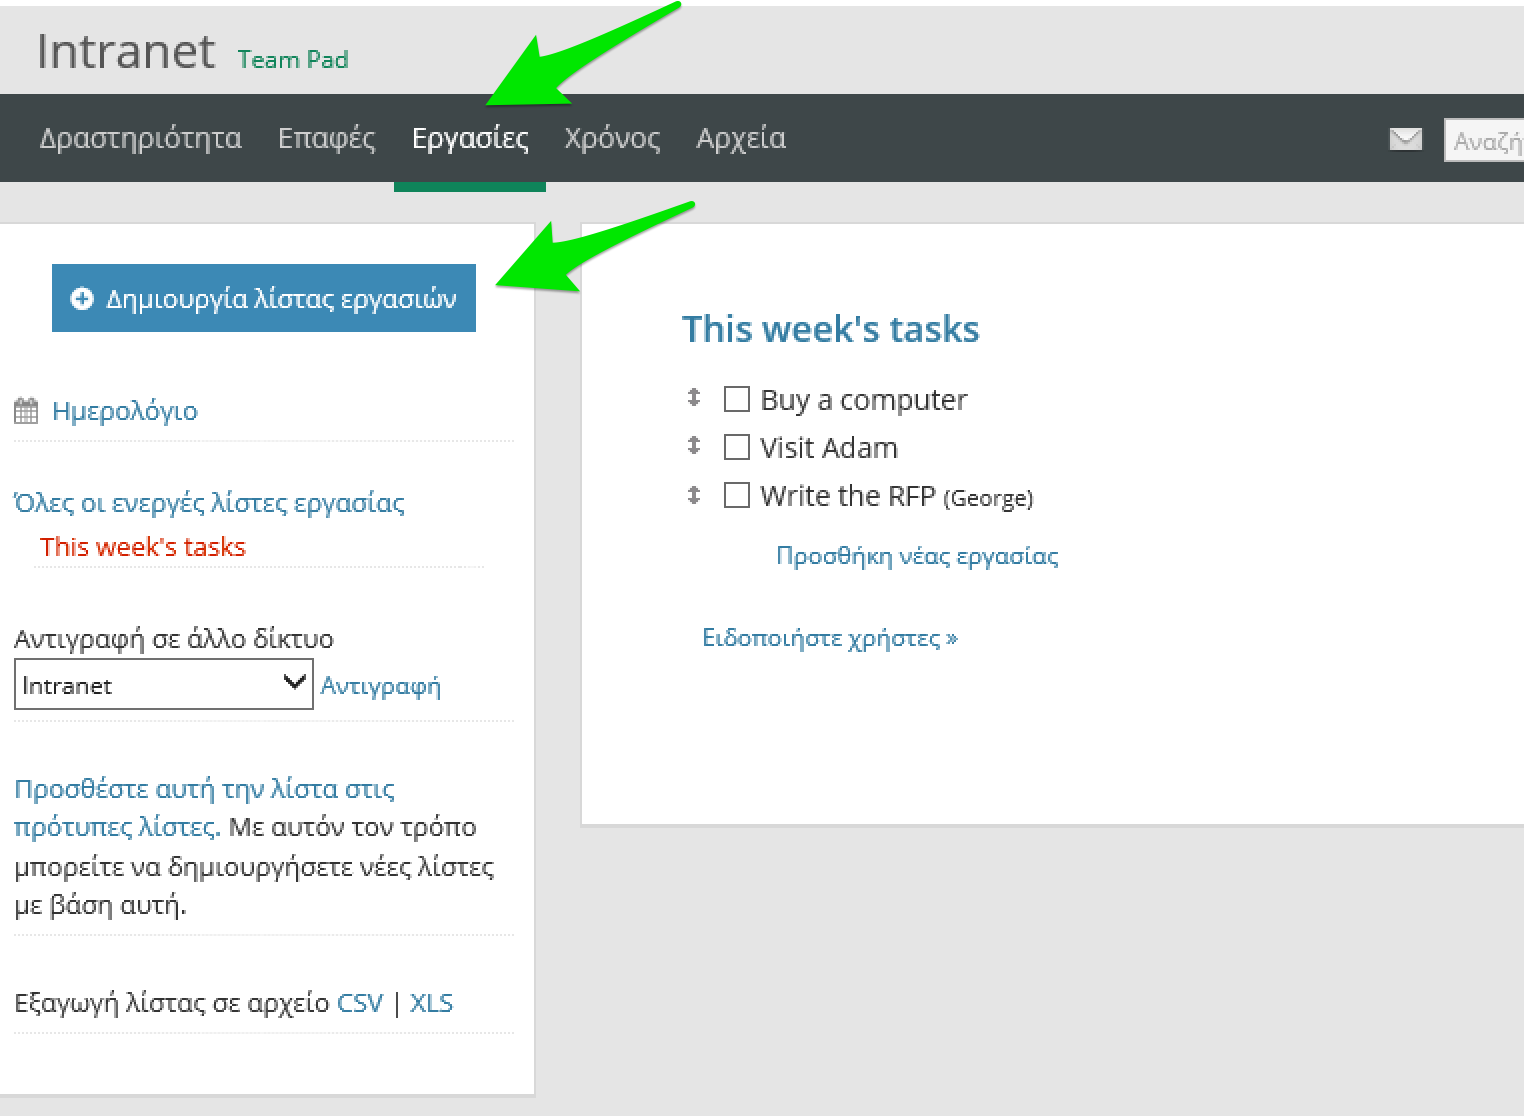Mark Visit Adam task as done
Image resolution: width=1524 pixels, height=1116 pixels.
(737, 447)
